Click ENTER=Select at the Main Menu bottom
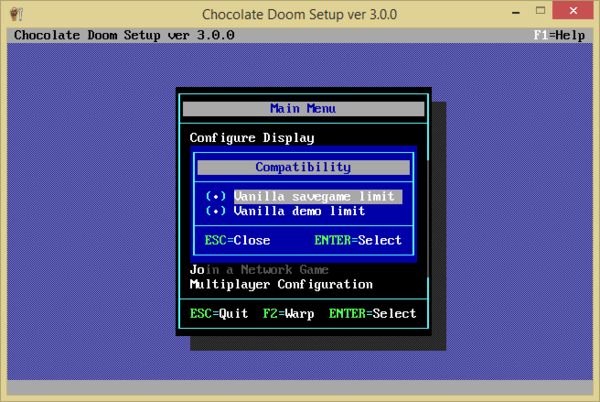This screenshot has width=600, height=402. click(x=372, y=314)
